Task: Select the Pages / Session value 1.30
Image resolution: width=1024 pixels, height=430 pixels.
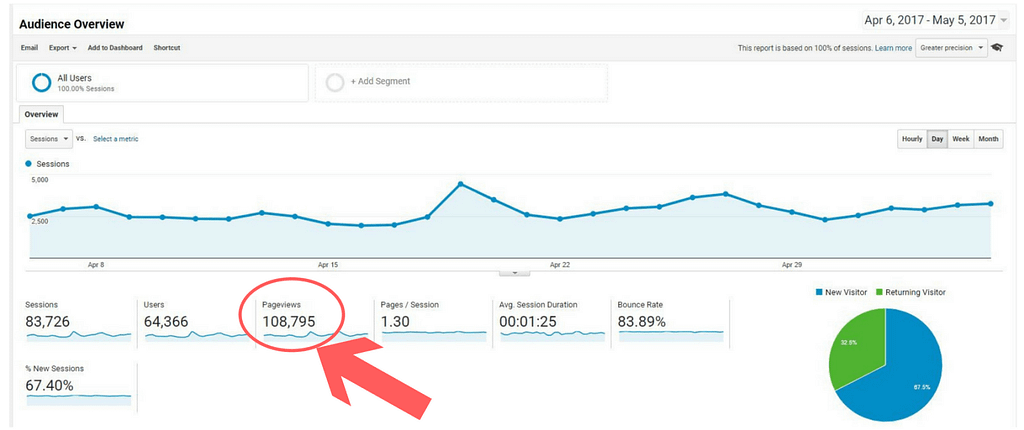Action: 396,322
